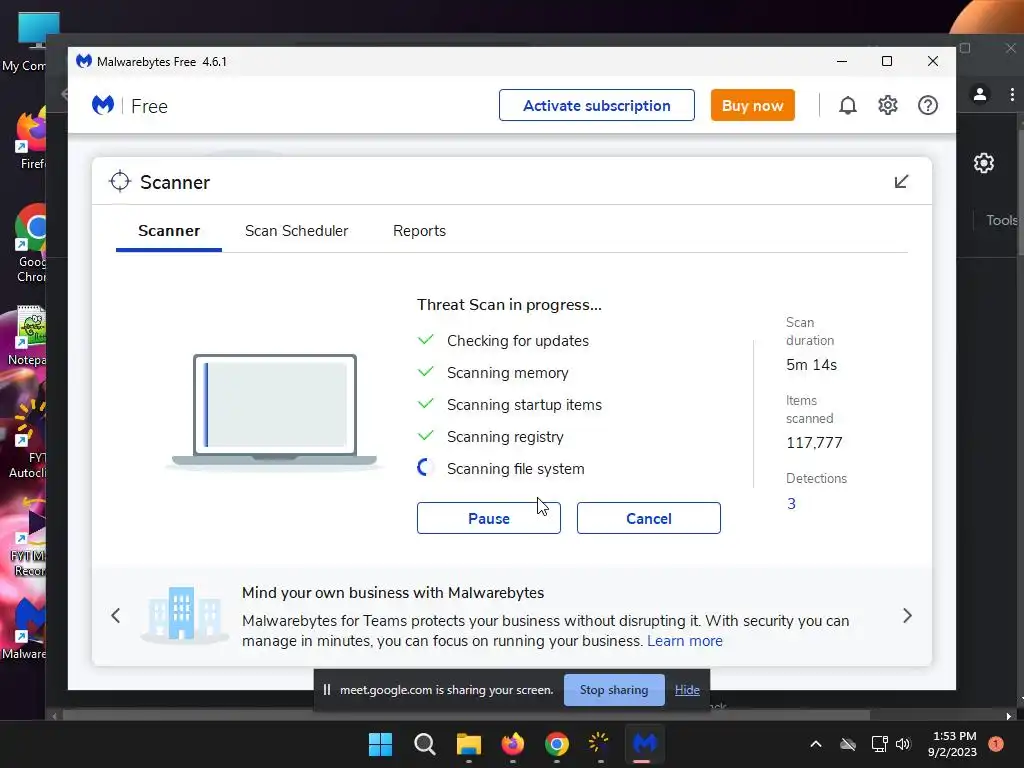Viewport: 1024px width, 768px height.
Task: Click 'Scanning memory' status text
Action: tap(507, 373)
